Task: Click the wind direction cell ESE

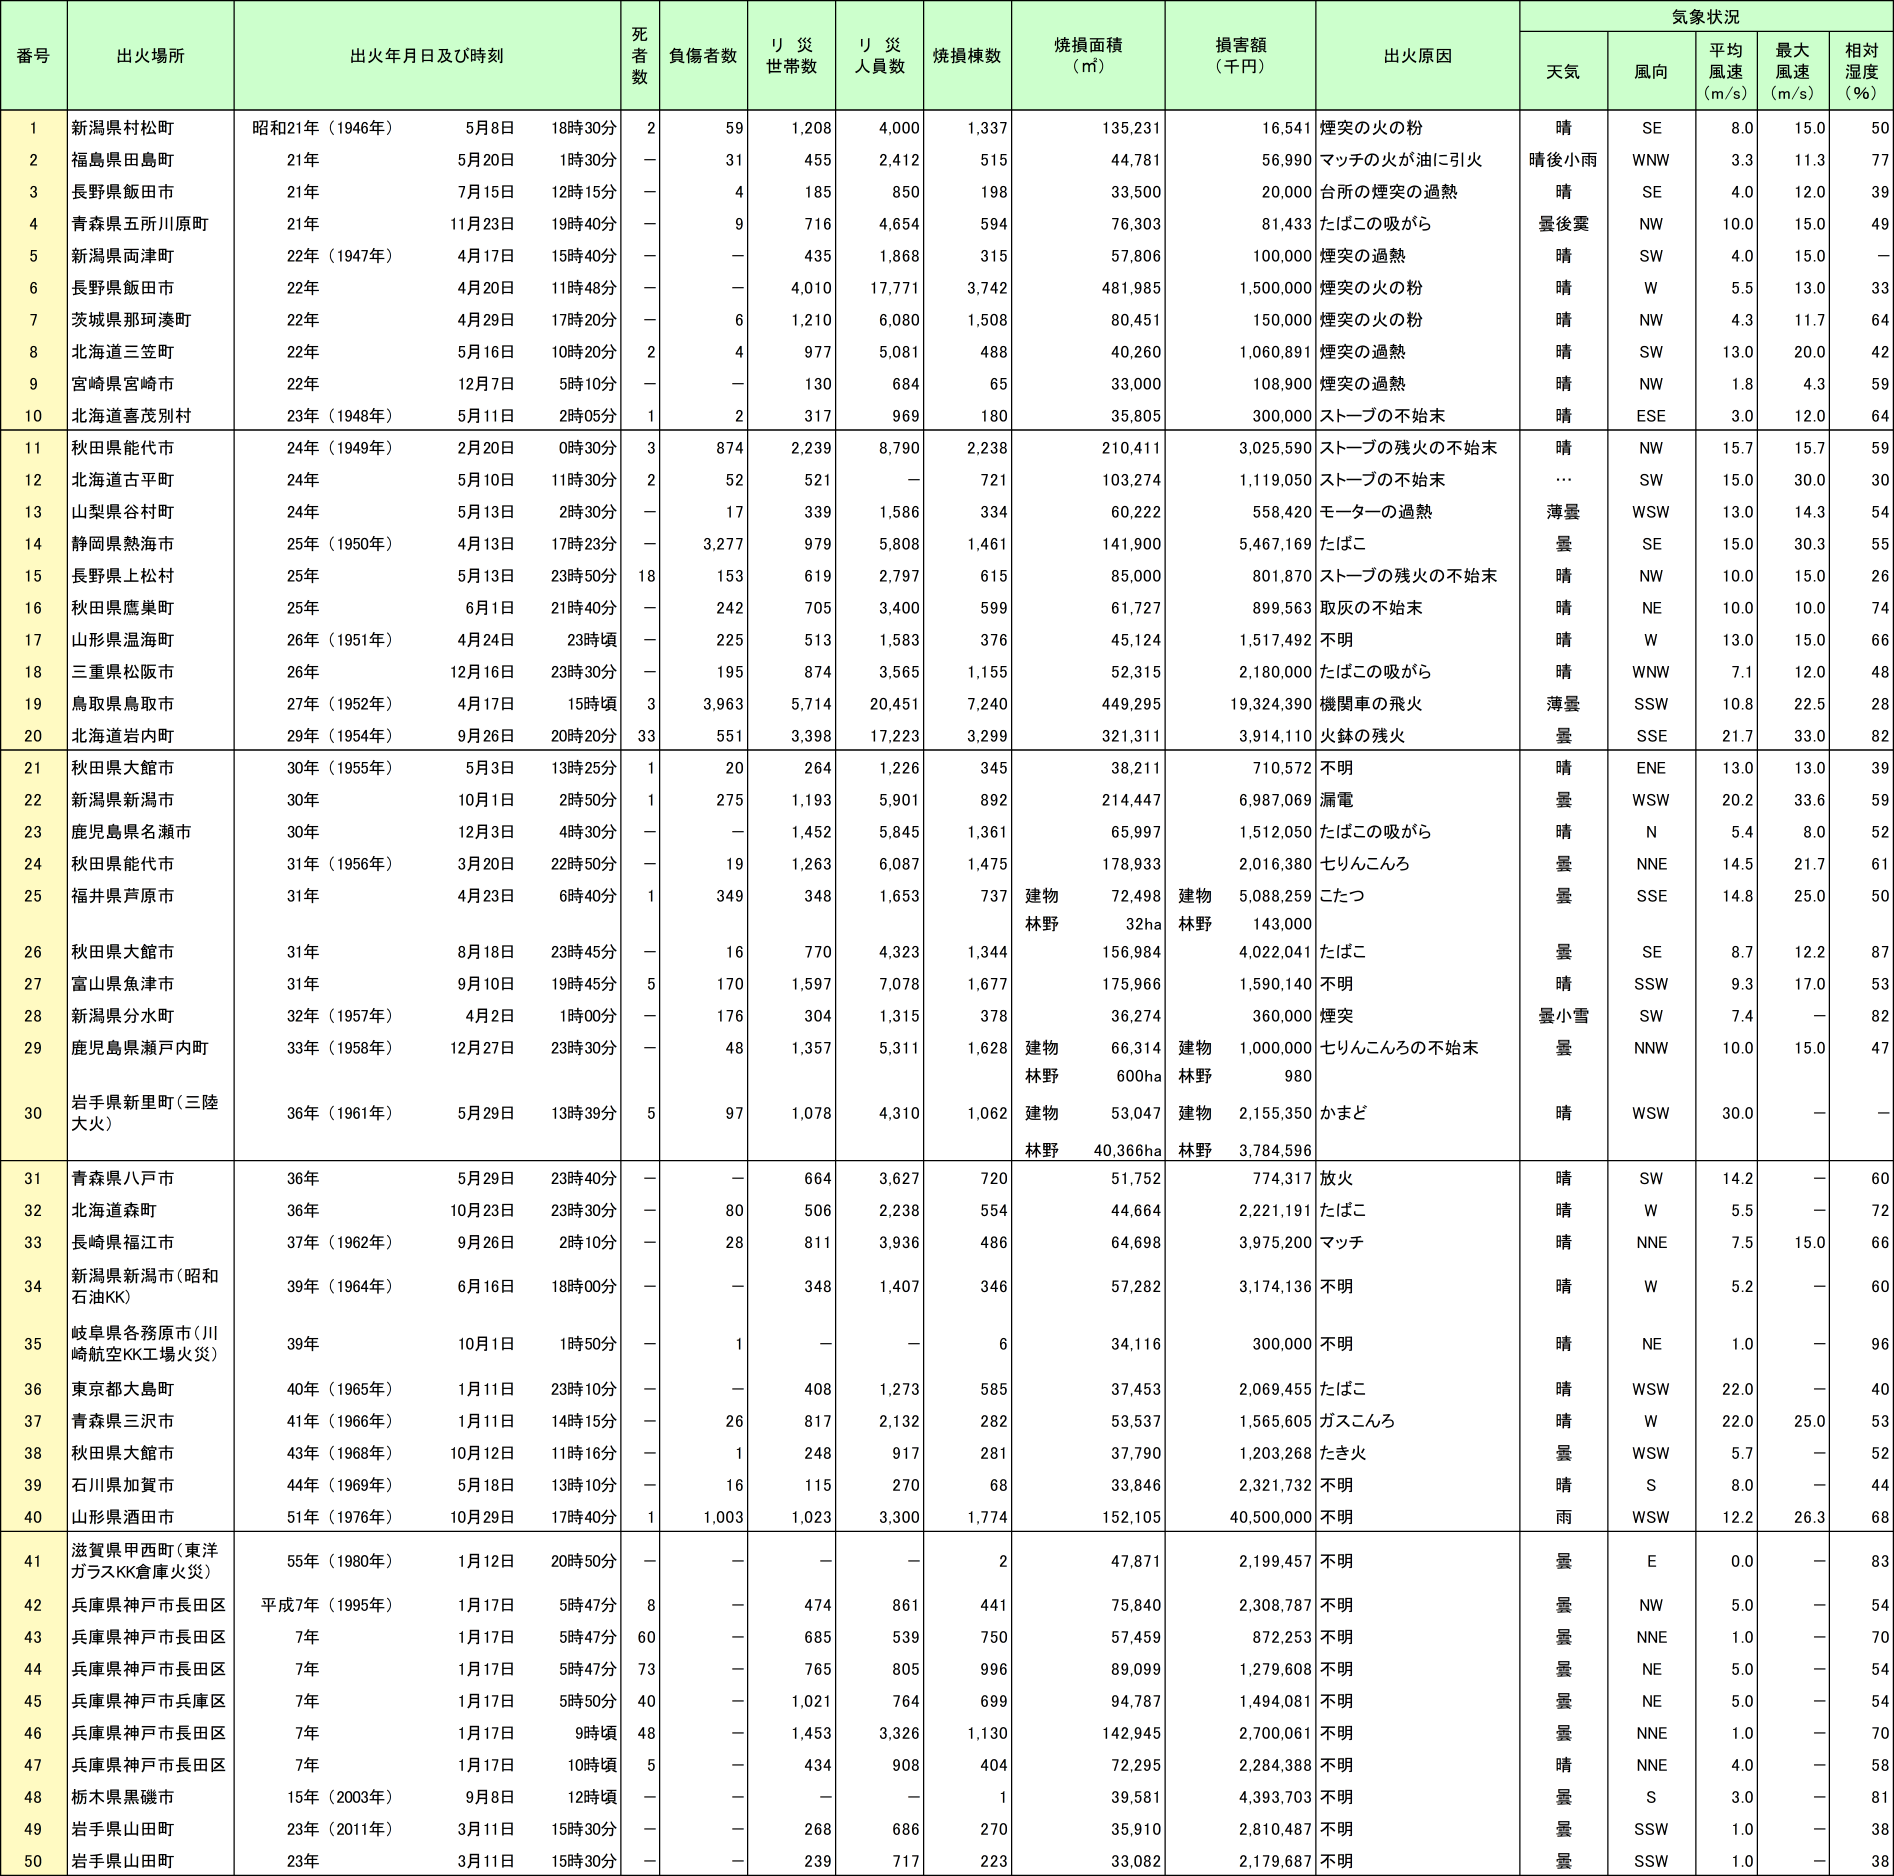Action: [x=1651, y=416]
